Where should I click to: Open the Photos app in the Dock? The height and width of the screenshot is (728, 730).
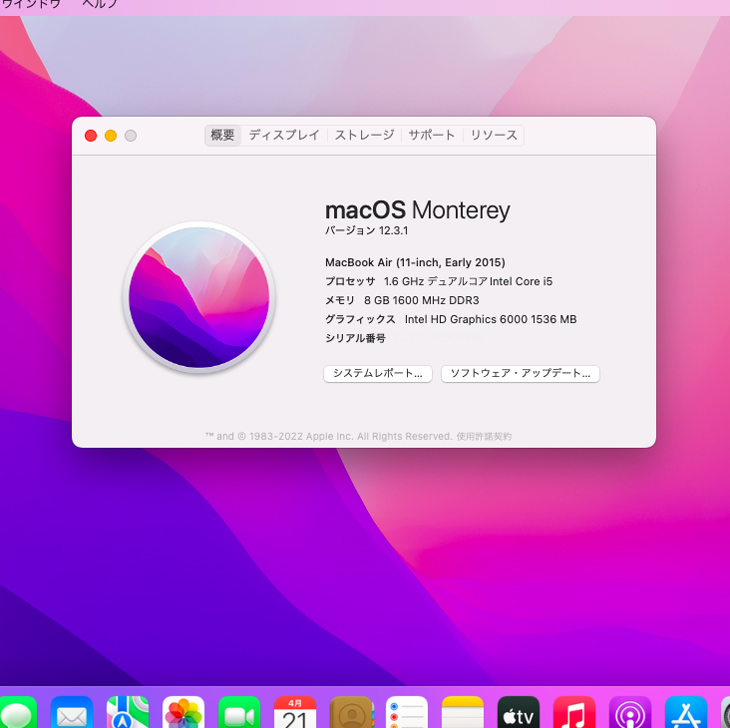(183, 713)
